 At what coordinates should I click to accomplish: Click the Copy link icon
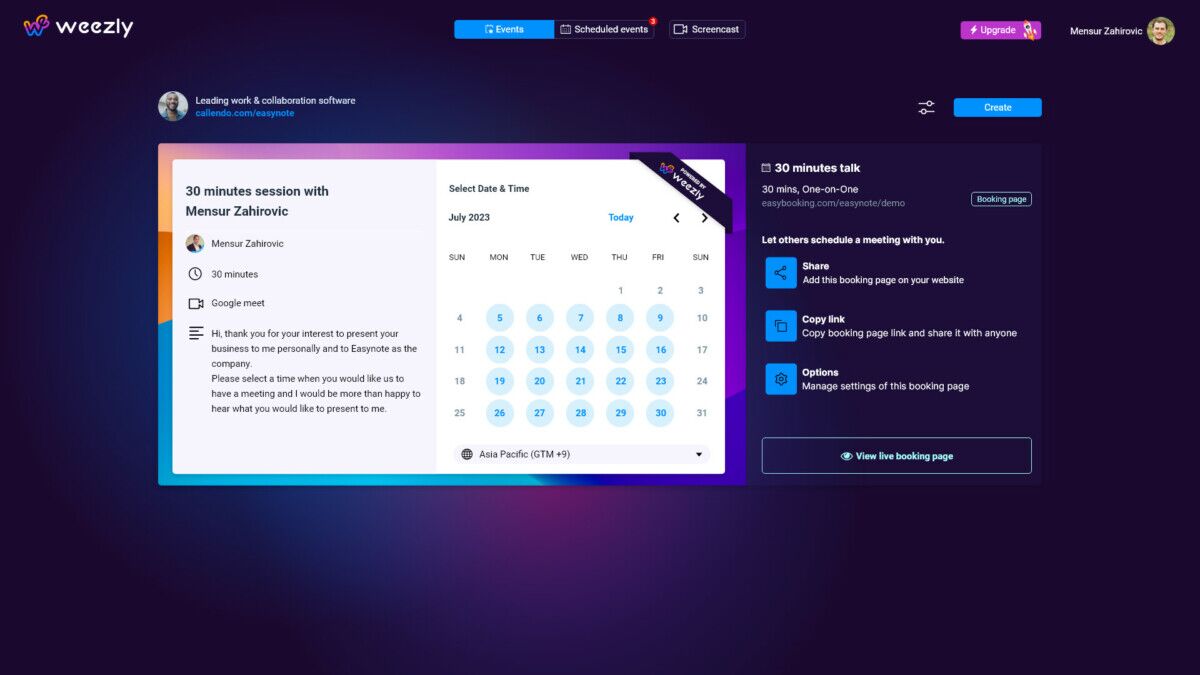[x=781, y=326]
